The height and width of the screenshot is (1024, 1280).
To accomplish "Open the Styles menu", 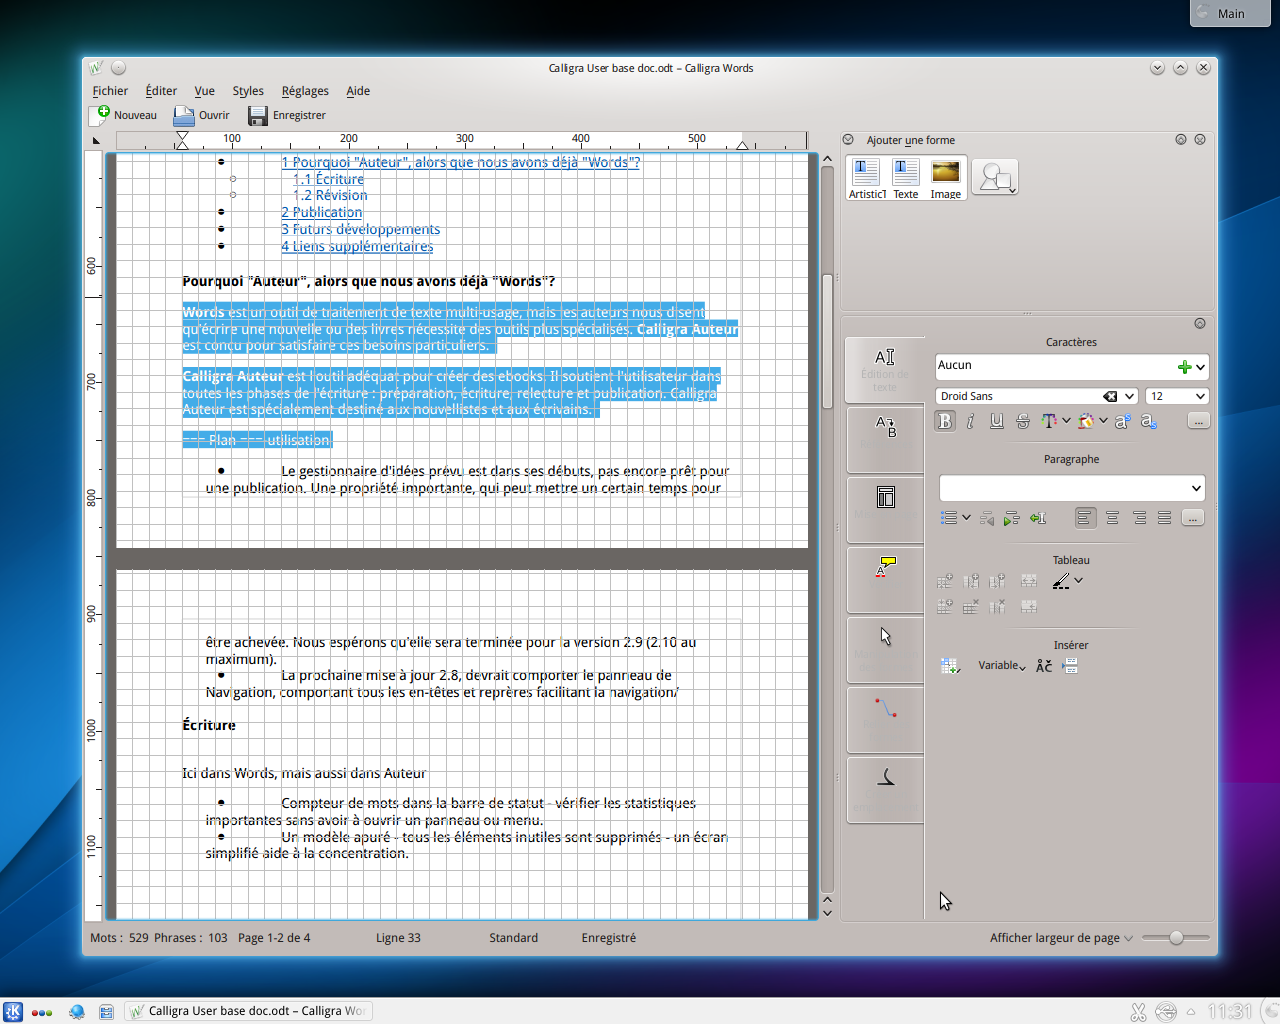I will (x=248, y=91).
